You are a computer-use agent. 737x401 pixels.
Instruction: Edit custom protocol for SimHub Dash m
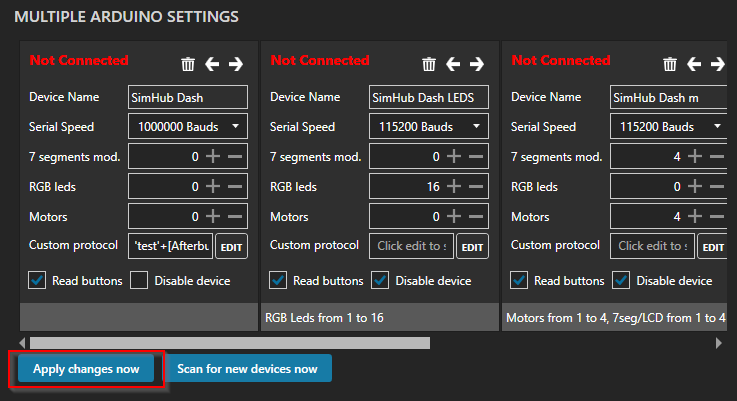[x=713, y=247]
